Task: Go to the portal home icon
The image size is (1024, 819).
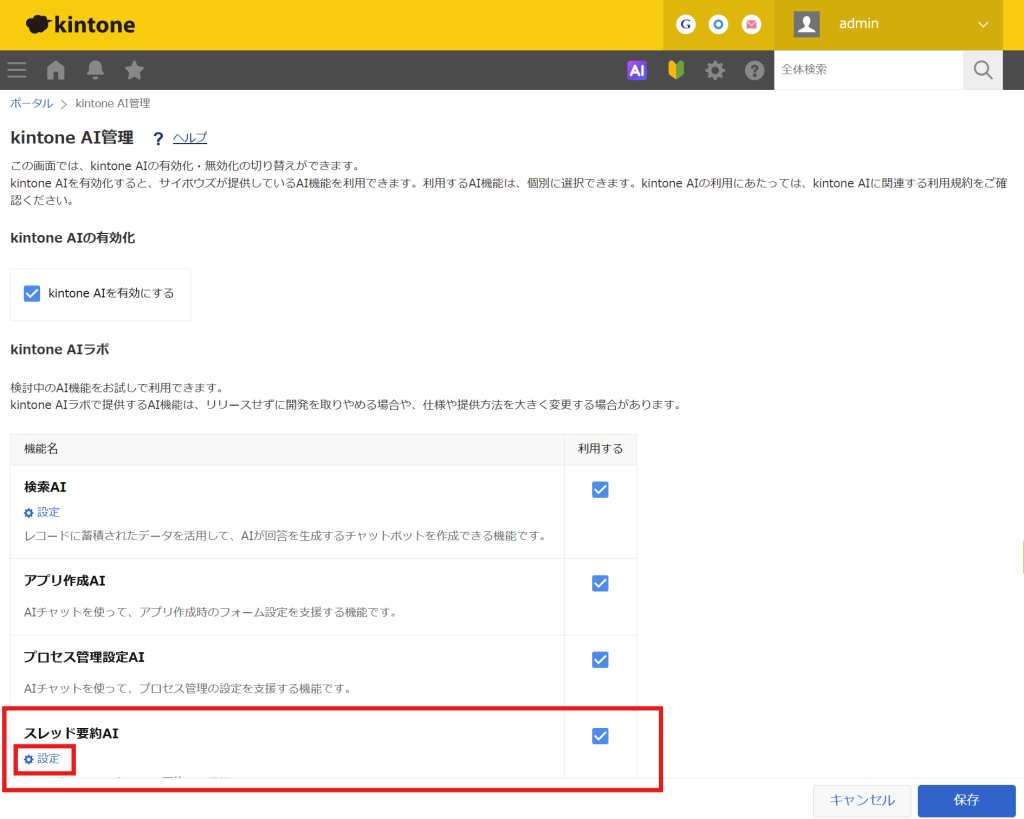Action: click(x=56, y=70)
